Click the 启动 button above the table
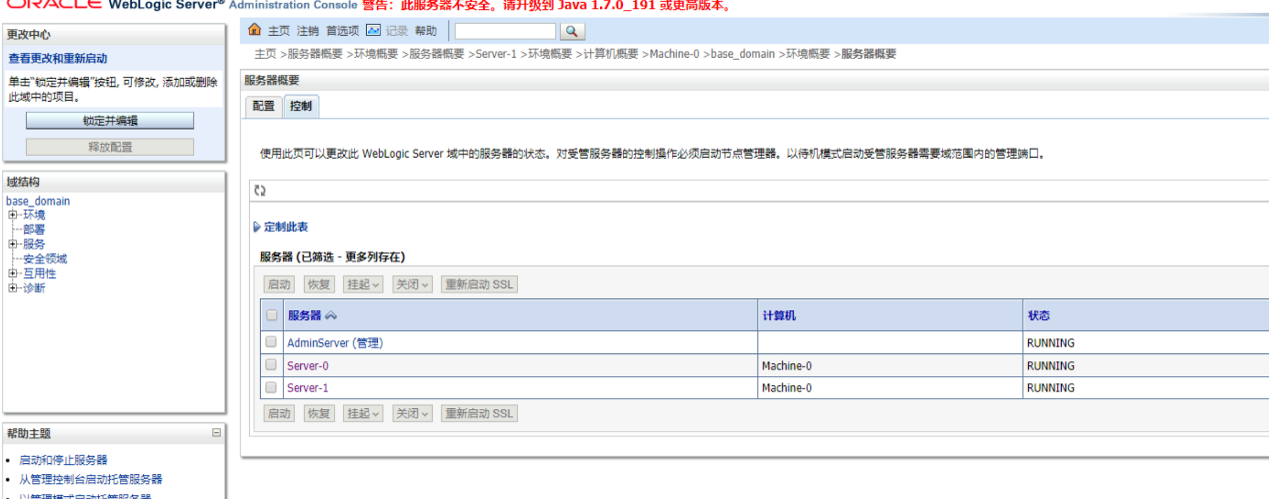Screen dimensions: 1274x504 pyautogui.click(x=279, y=285)
